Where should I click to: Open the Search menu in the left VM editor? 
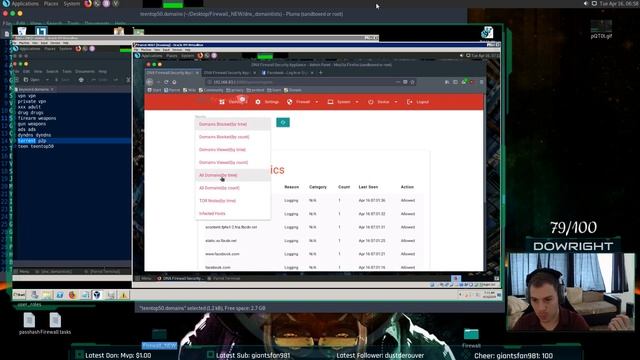pos(52,71)
